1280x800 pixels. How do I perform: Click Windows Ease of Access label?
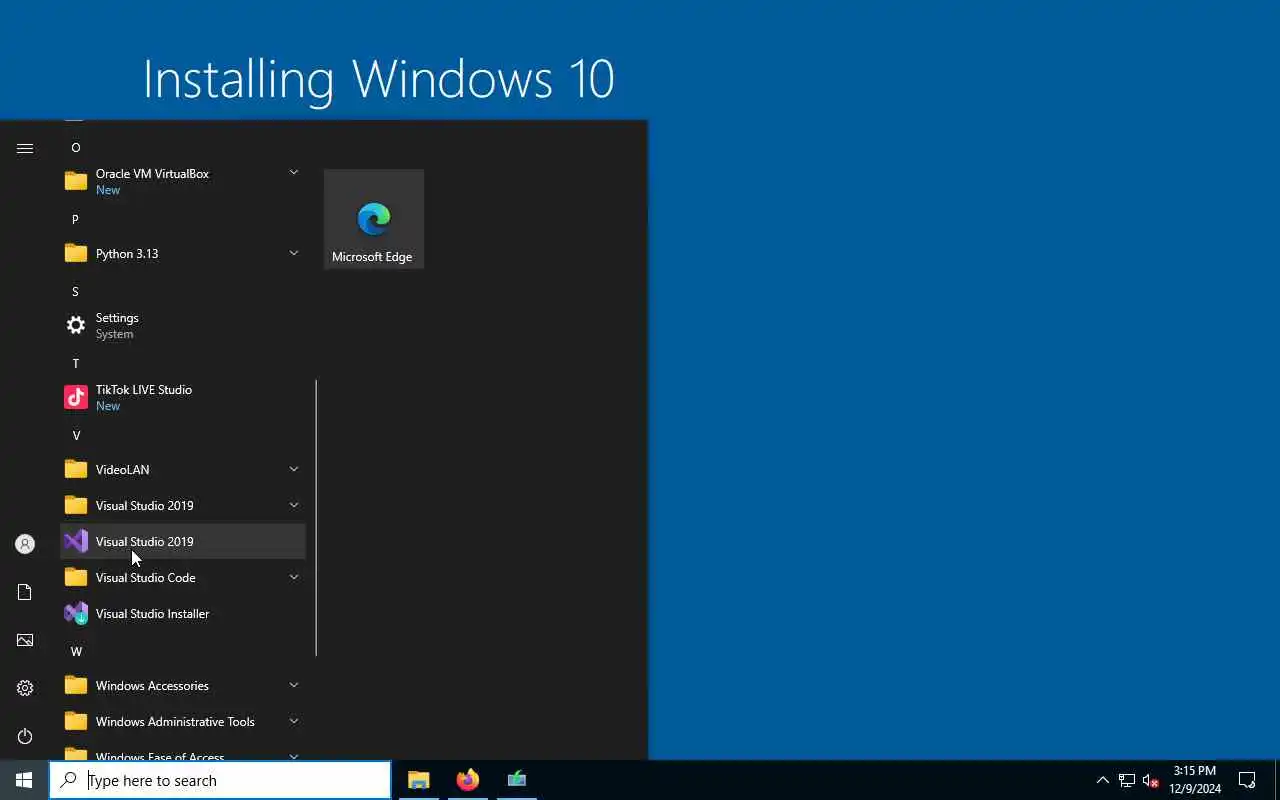pos(160,756)
